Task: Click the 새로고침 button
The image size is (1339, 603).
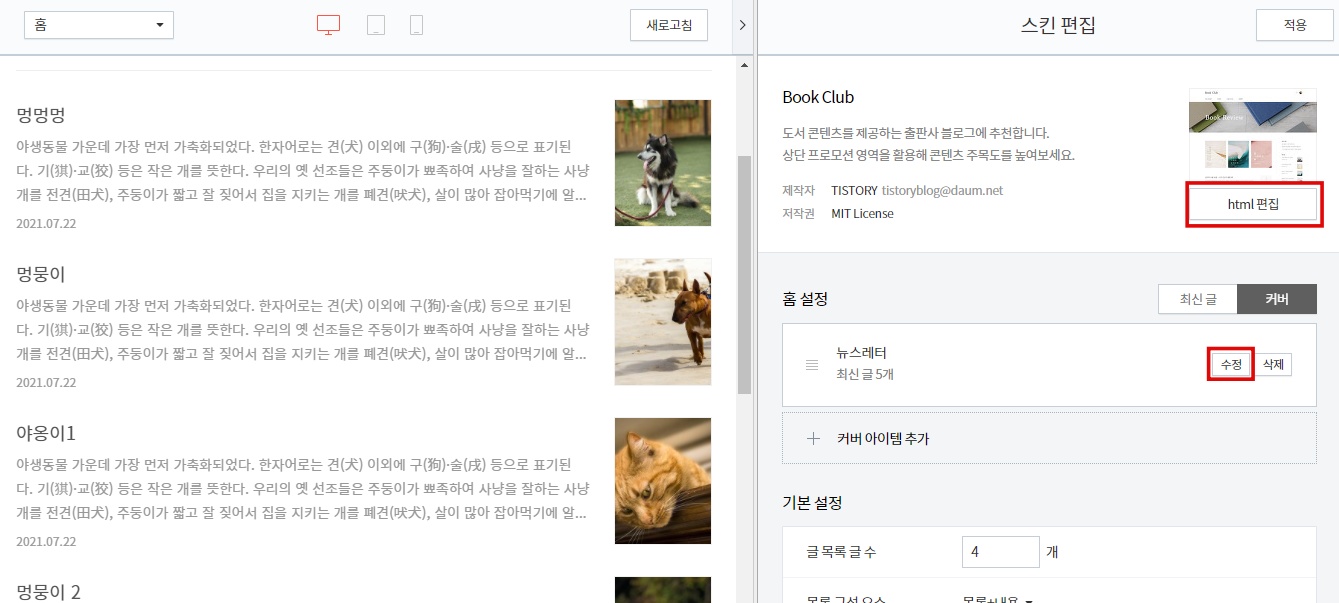Action: (669, 25)
